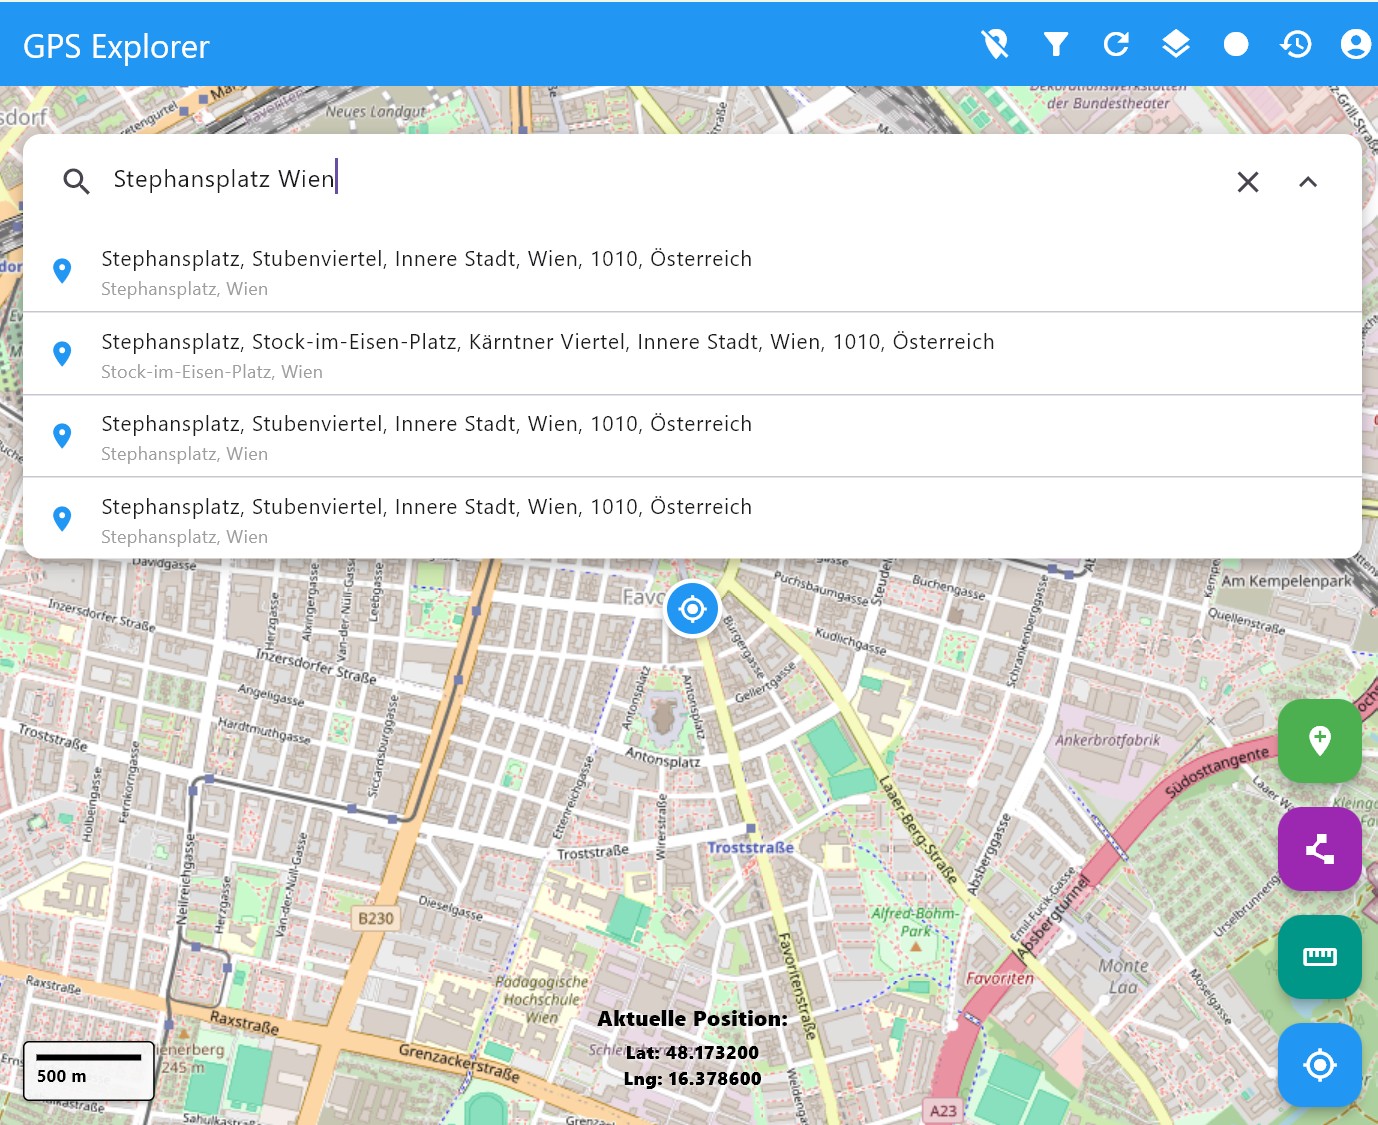Click the refresh icon in toolbar
1378x1125 pixels.
(x=1116, y=44)
